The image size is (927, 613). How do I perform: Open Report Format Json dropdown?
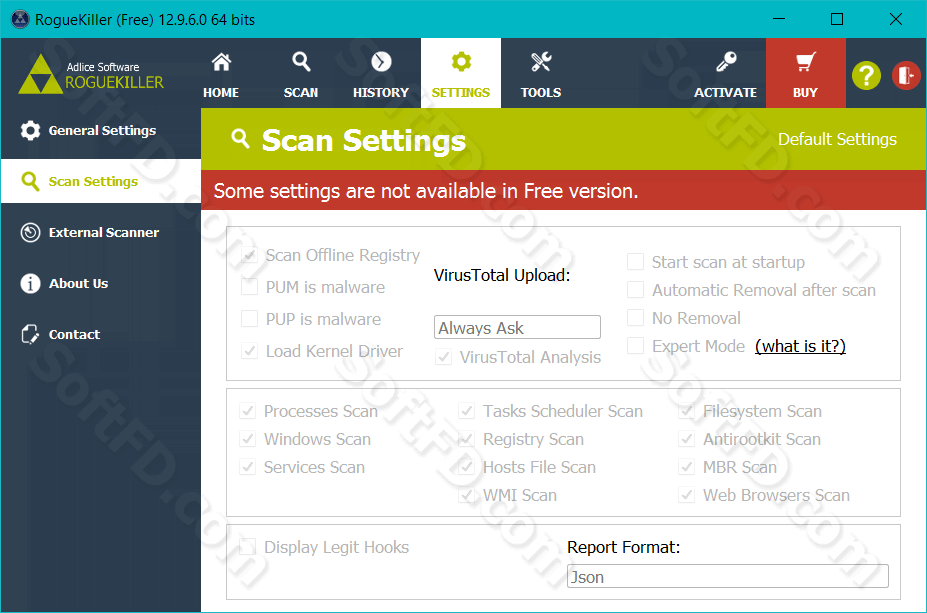(728, 576)
